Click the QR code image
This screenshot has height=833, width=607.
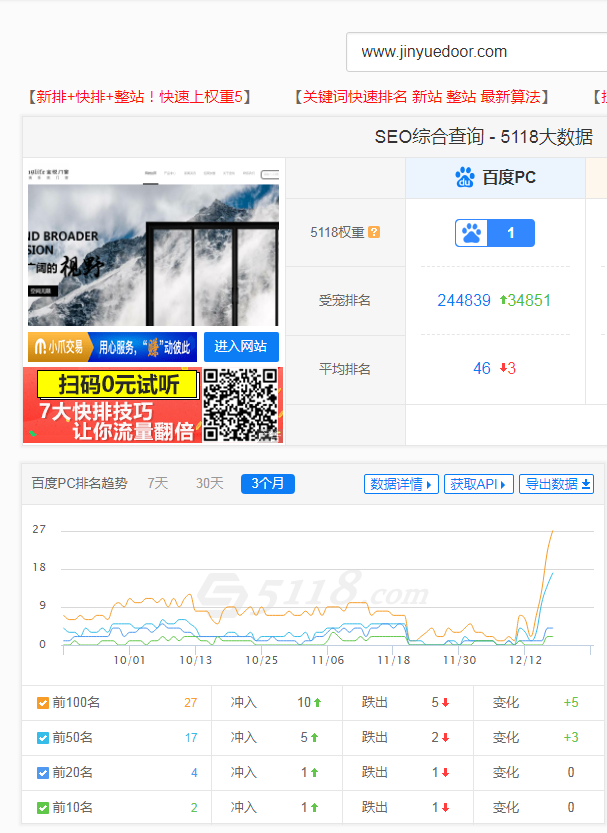241,405
